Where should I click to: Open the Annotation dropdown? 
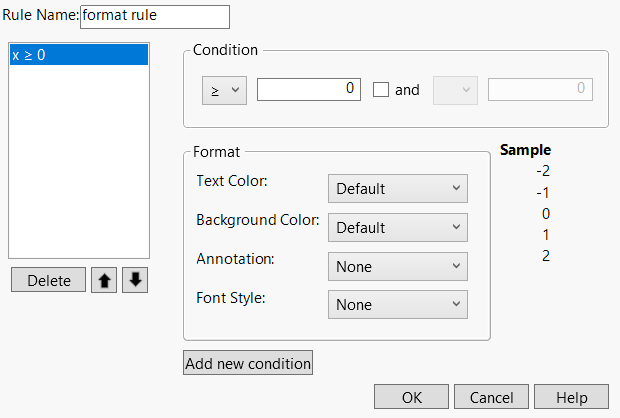(x=397, y=266)
